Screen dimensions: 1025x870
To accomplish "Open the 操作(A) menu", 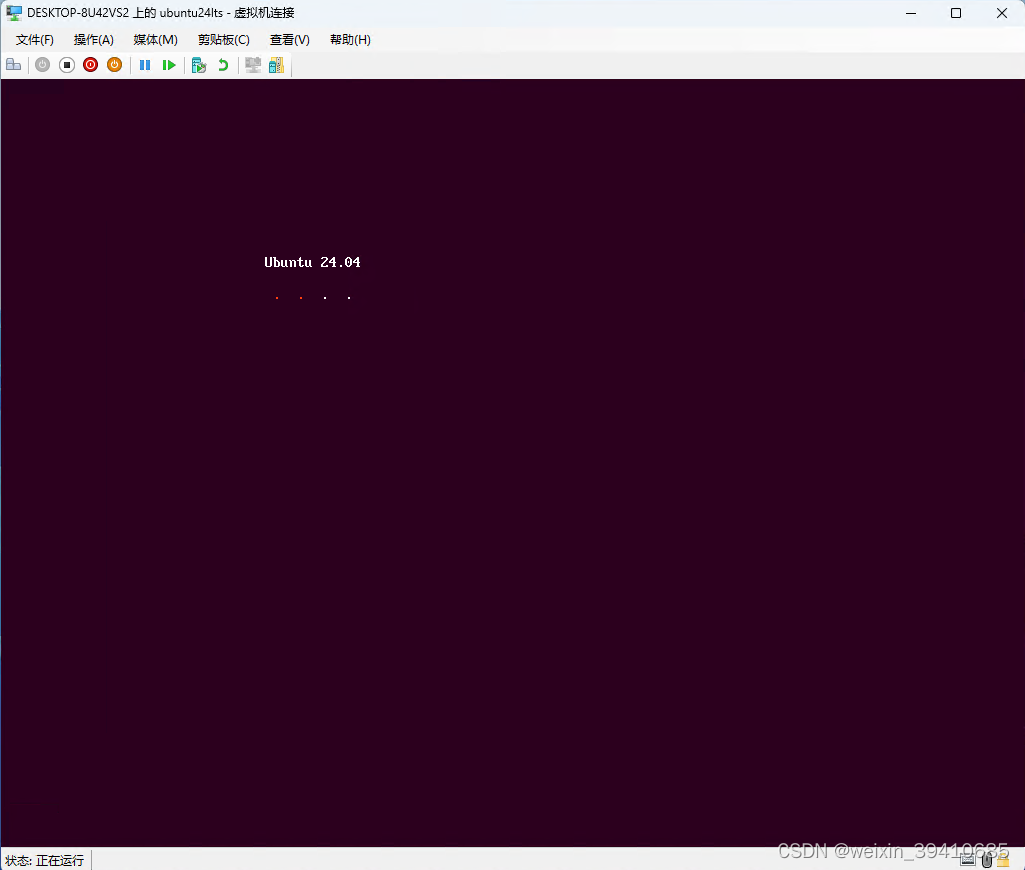I will 93,39.
